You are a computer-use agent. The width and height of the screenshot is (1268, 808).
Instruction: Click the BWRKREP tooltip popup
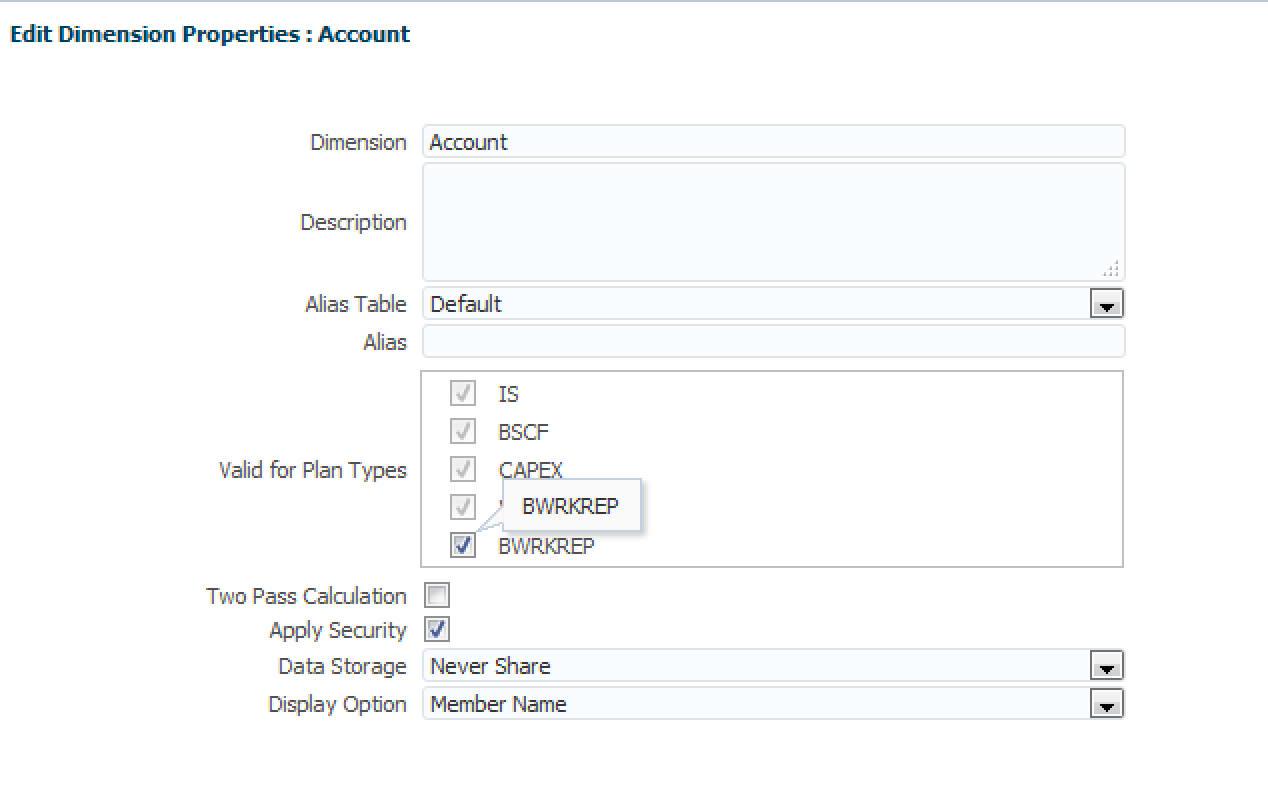point(571,506)
